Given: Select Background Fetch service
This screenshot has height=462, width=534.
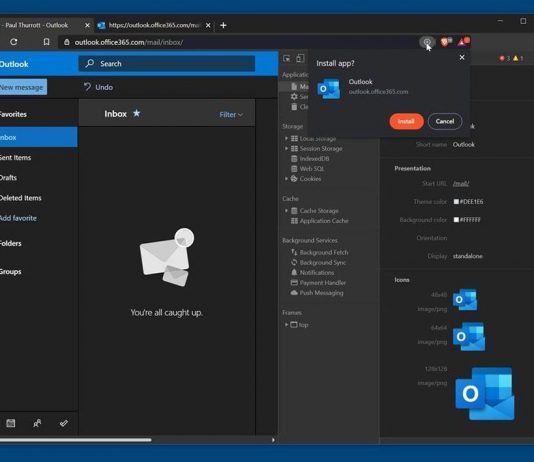Looking at the screenshot, I should pyautogui.click(x=319, y=252).
